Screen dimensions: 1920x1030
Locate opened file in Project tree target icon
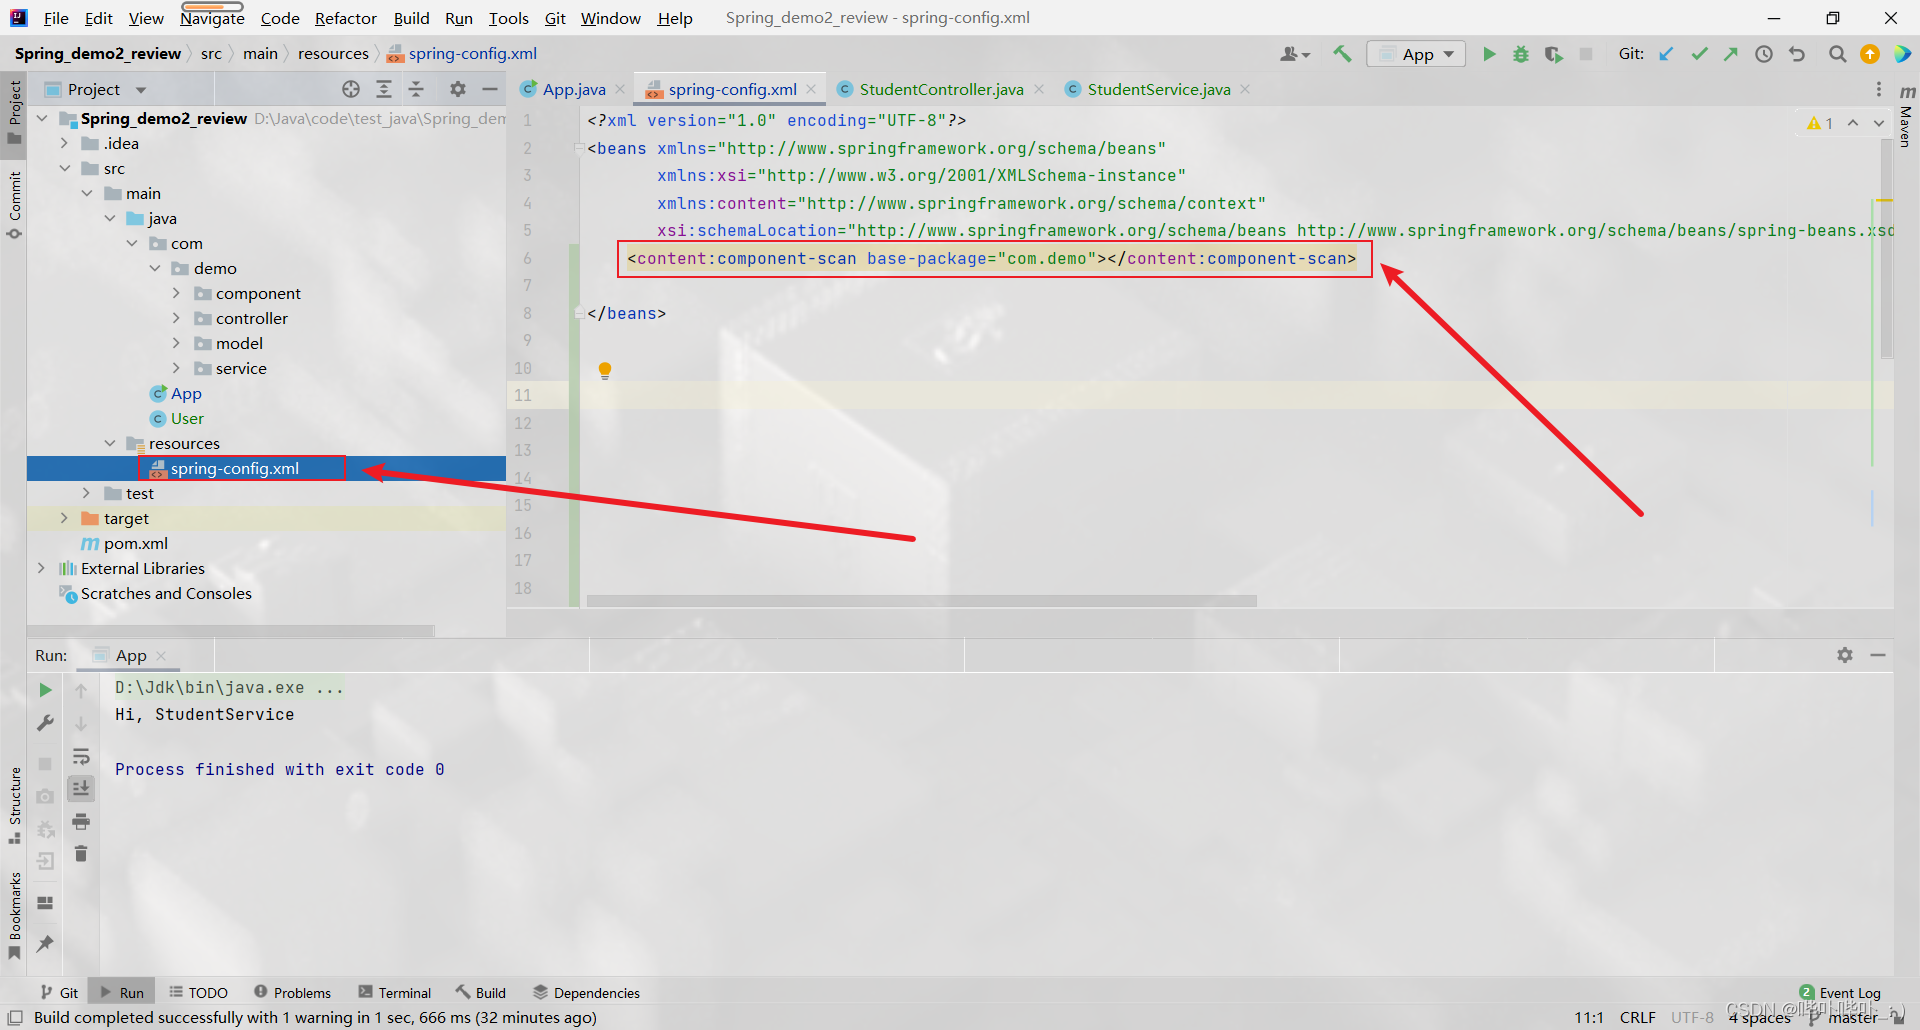(x=351, y=89)
